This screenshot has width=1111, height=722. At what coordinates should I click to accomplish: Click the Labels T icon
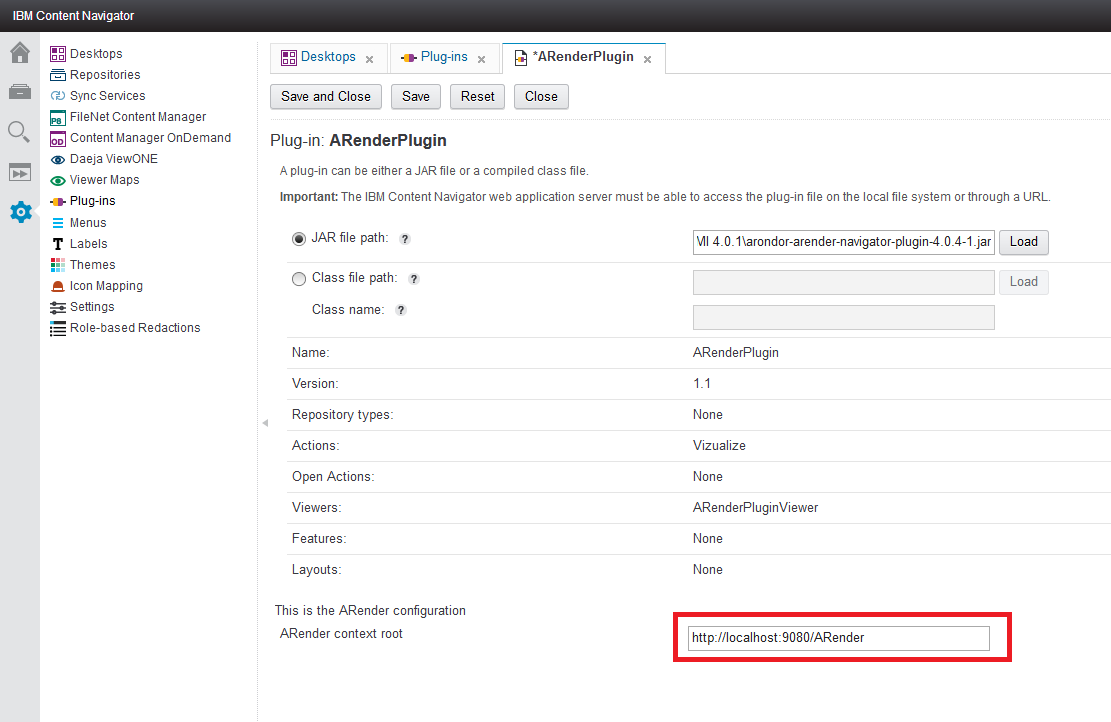[58, 244]
